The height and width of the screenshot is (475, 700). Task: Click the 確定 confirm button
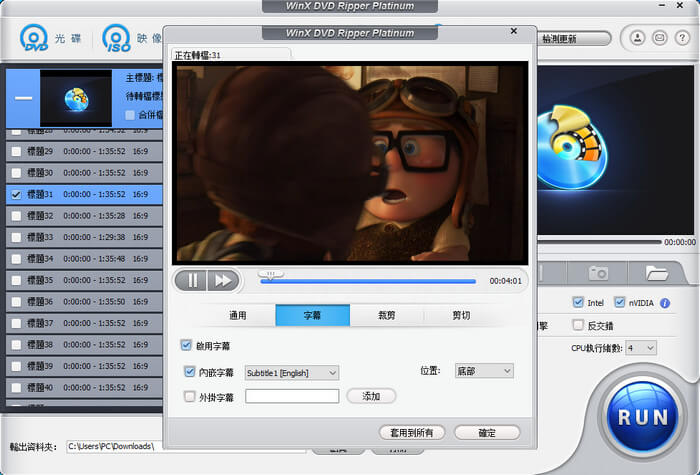coord(487,433)
